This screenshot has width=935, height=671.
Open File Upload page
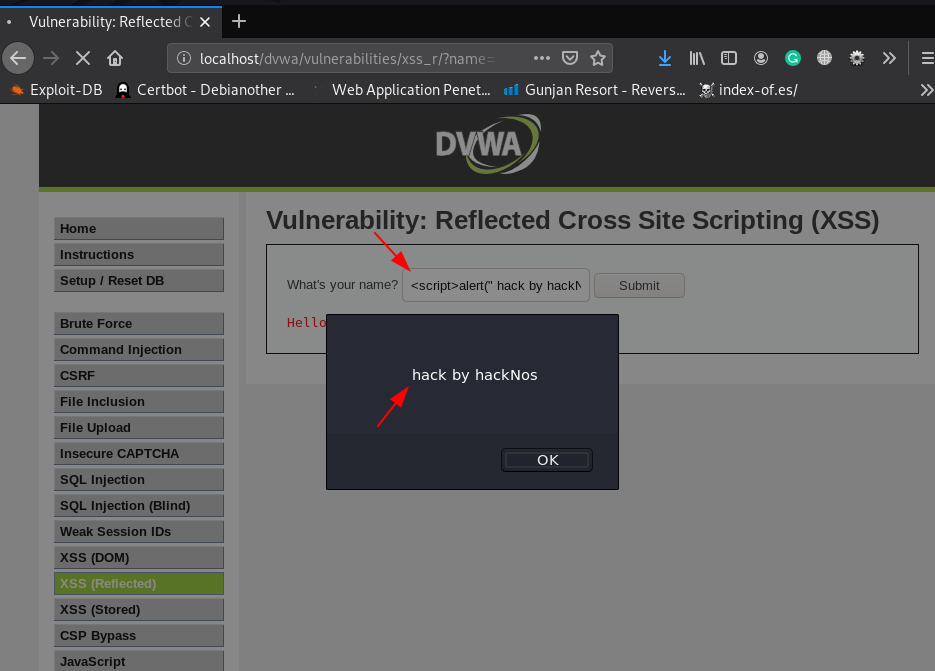tap(138, 428)
